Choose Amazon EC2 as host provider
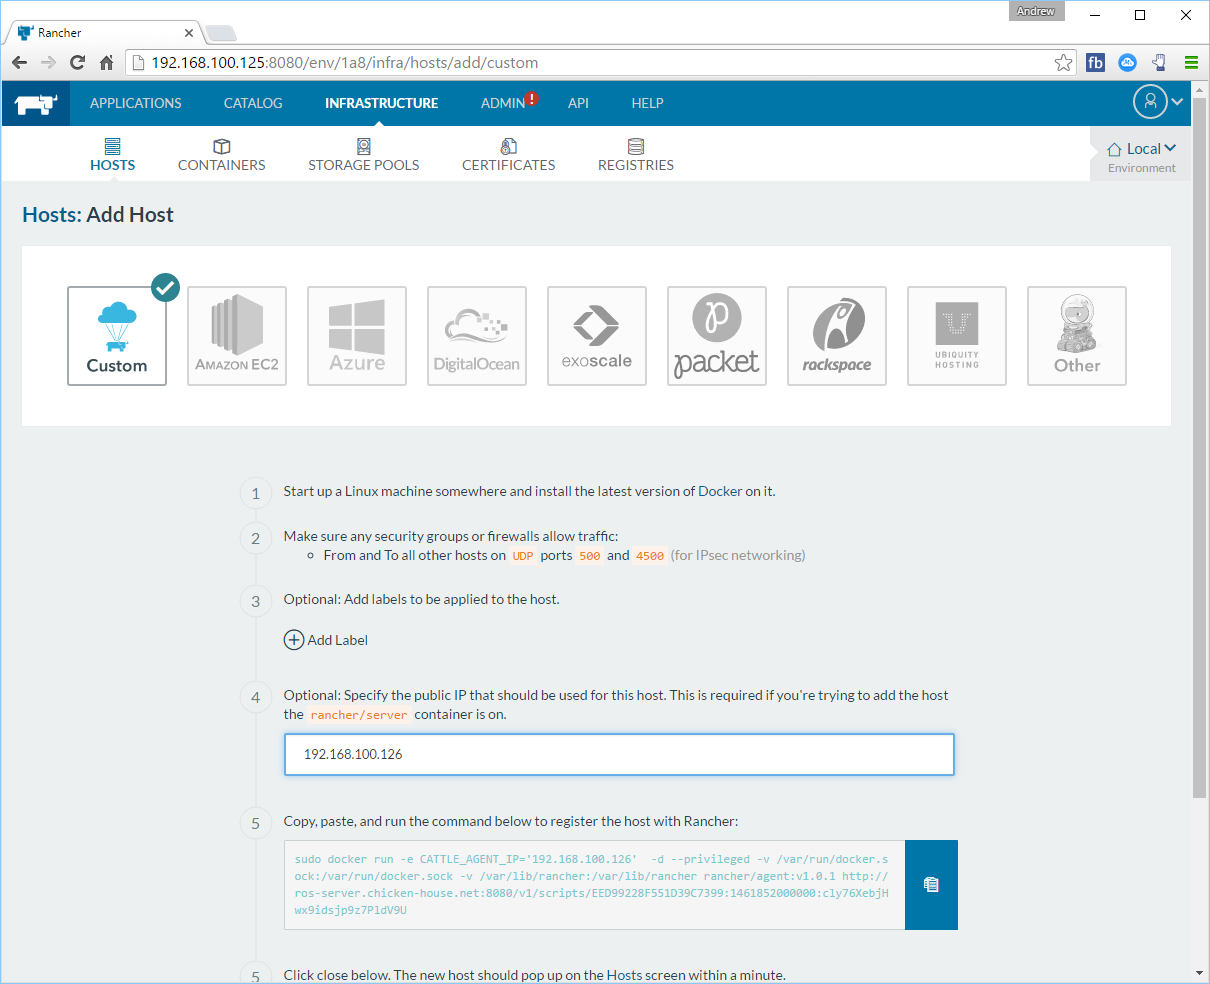The width and height of the screenshot is (1210, 984). click(x=237, y=336)
